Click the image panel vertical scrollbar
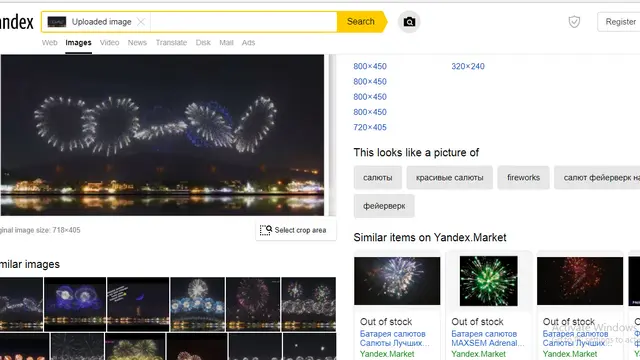This screenshot has height=360, width=640. point(332,135)
